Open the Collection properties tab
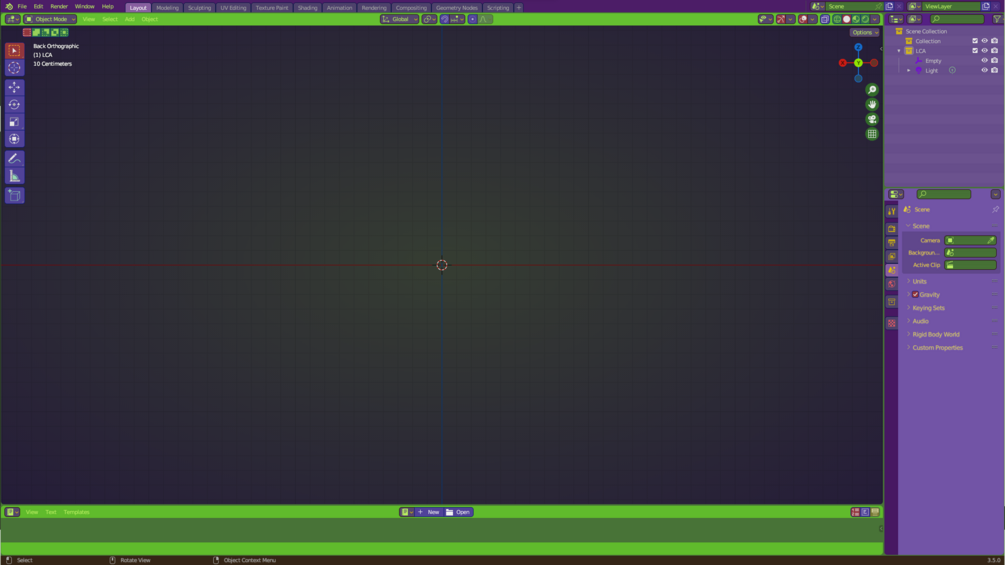1005x565 pixels. [x=892, y=302]
